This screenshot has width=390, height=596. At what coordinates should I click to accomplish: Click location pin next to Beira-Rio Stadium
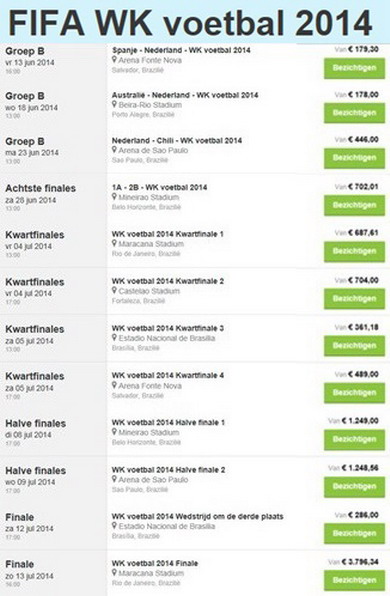click(114, 105)
